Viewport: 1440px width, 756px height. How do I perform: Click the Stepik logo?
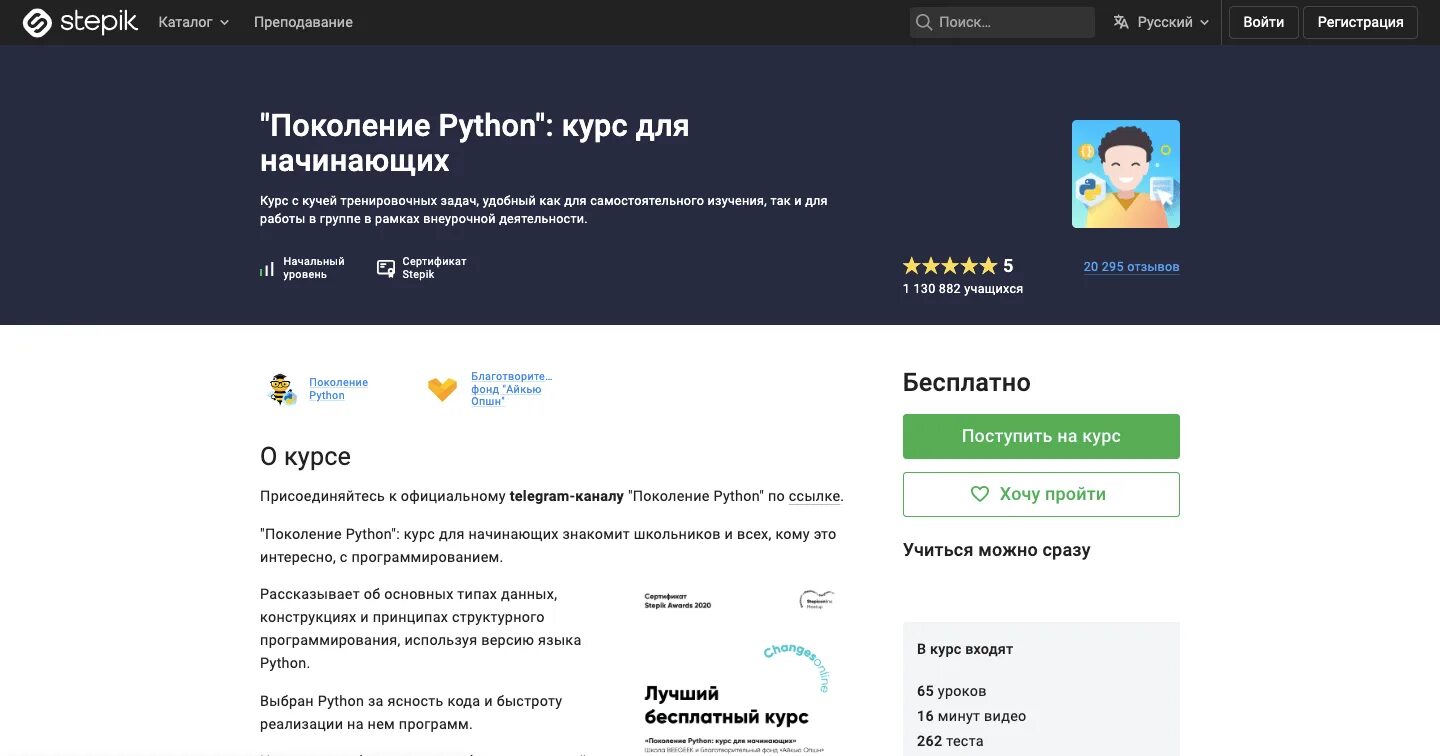click(x=80, y=22)
